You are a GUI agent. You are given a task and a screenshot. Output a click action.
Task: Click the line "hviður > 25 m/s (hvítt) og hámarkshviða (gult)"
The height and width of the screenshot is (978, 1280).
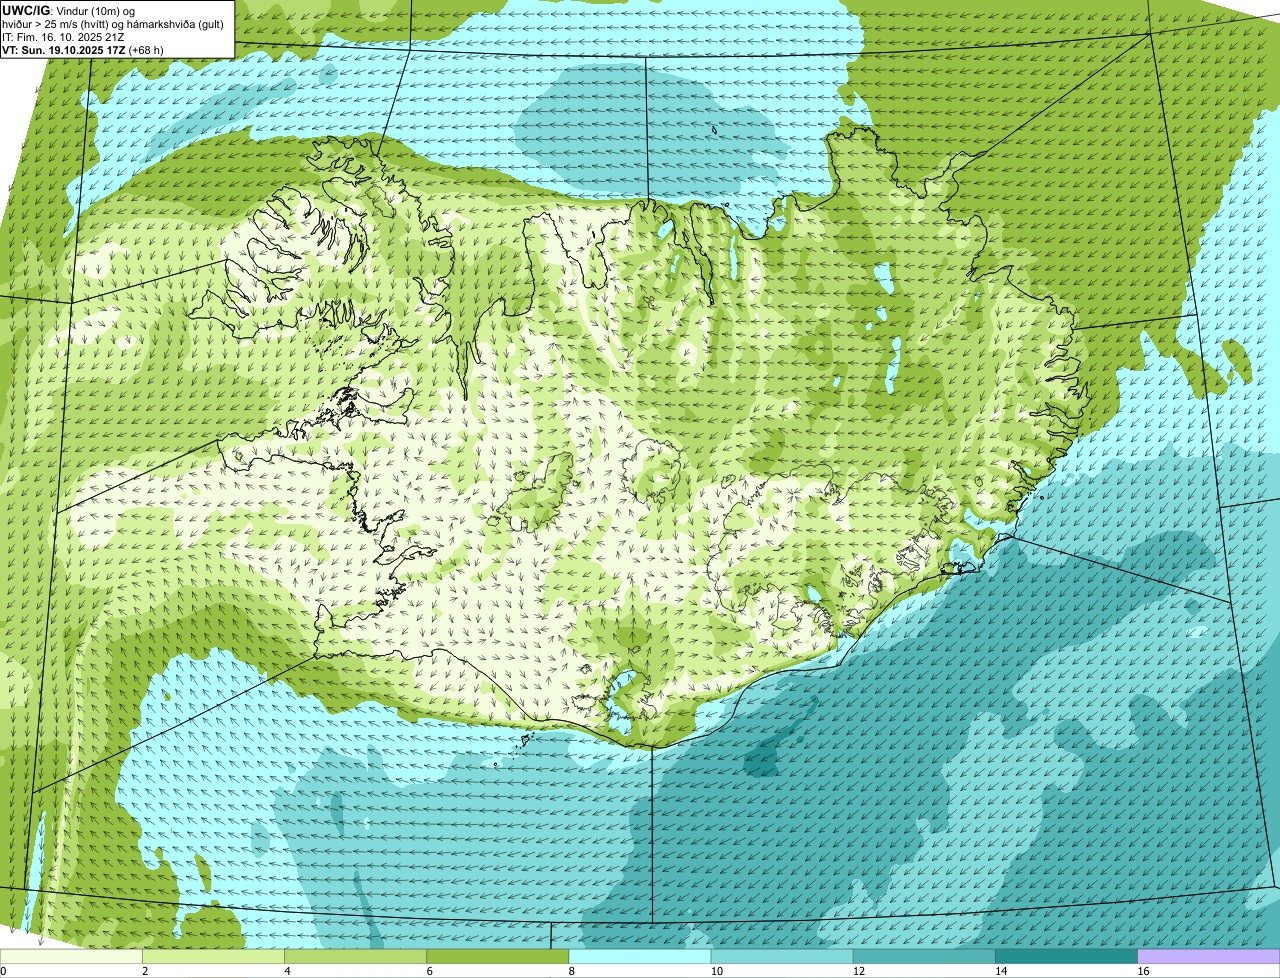[x=113, y=24]
